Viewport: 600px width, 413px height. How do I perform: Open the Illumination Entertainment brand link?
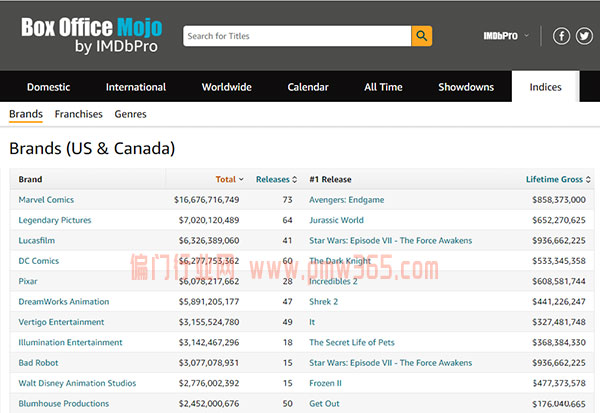tap(70, 342)
